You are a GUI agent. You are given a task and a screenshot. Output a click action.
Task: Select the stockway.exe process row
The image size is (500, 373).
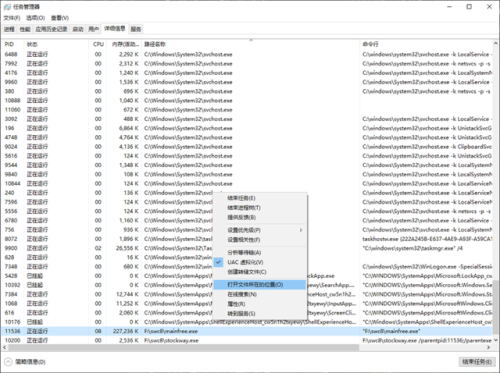click(x=247, y=341)
